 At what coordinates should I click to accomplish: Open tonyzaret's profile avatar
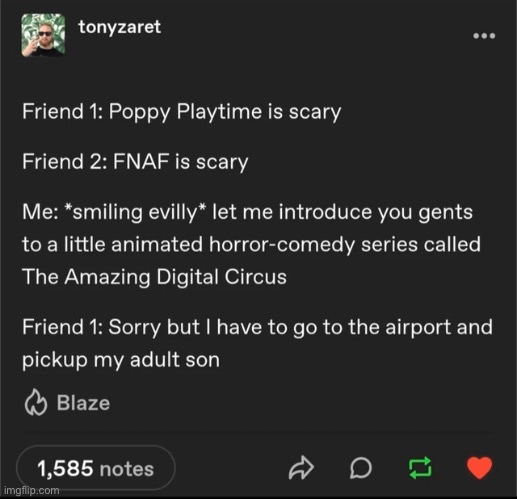[x=43, y=35]
